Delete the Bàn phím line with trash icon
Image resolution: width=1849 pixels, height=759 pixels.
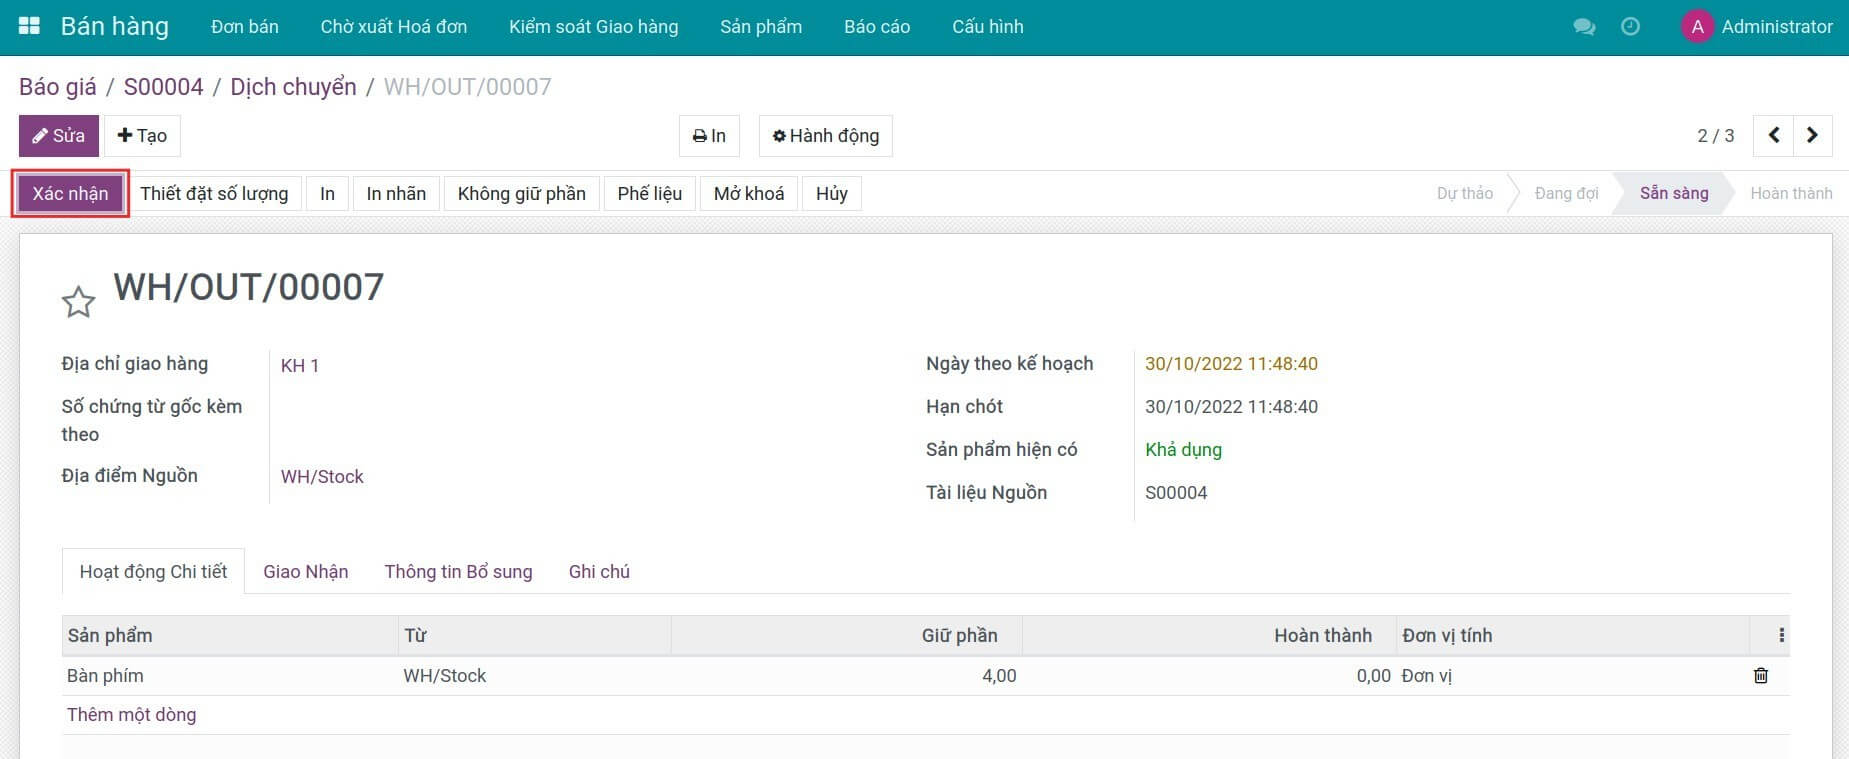pyautogui.click(x=1760, y=676)
